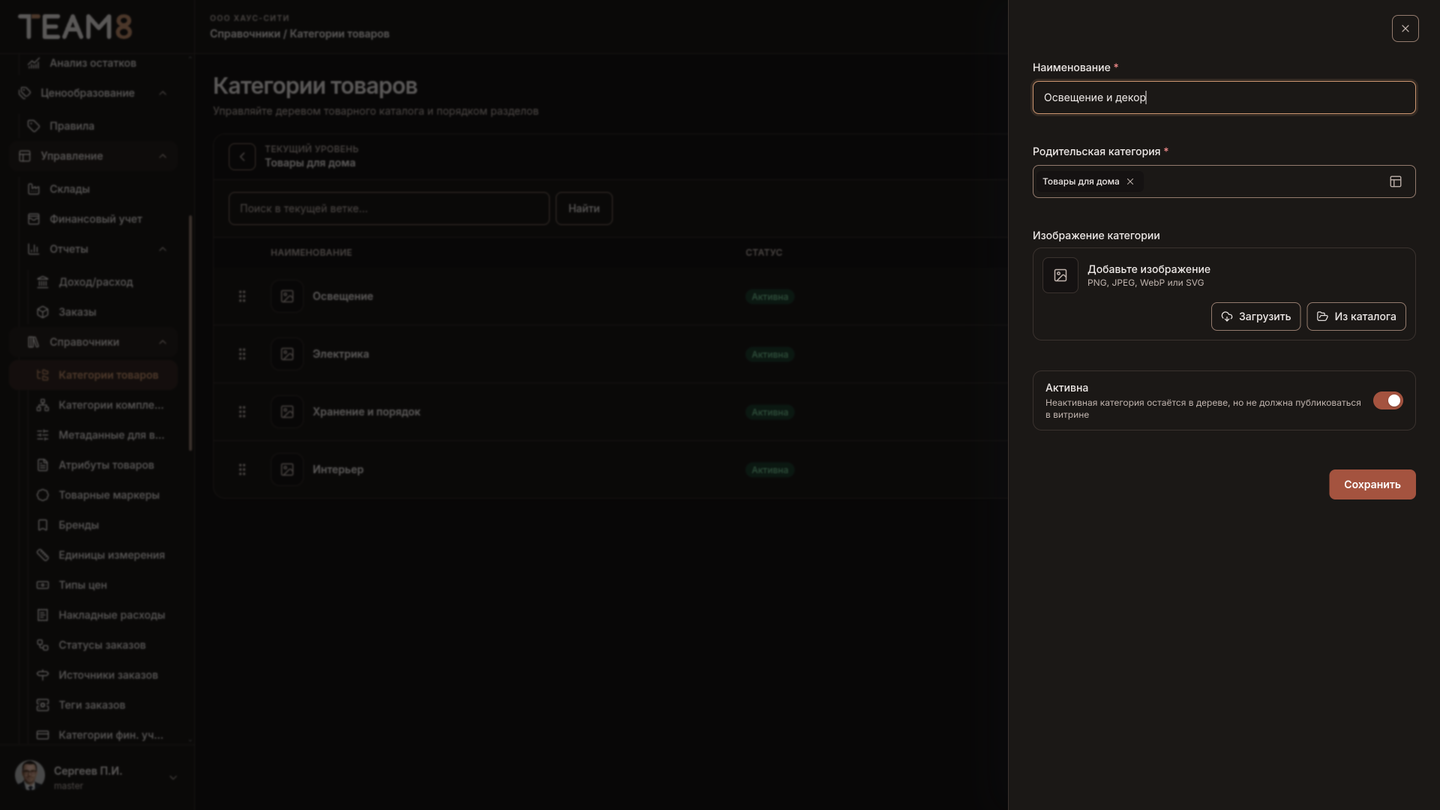Open 'Единицы измерения' reference
1440x810 pixels.
tap(112, 555)
